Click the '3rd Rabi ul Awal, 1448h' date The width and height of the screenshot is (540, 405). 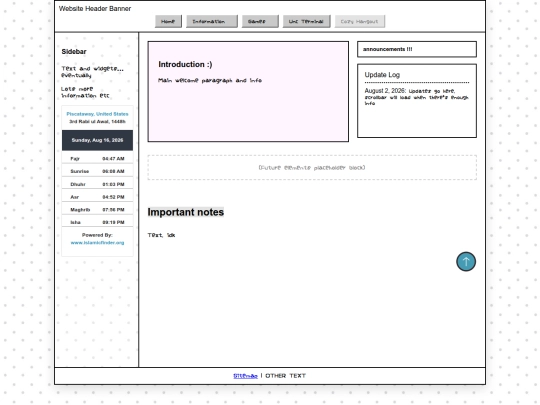97,122
